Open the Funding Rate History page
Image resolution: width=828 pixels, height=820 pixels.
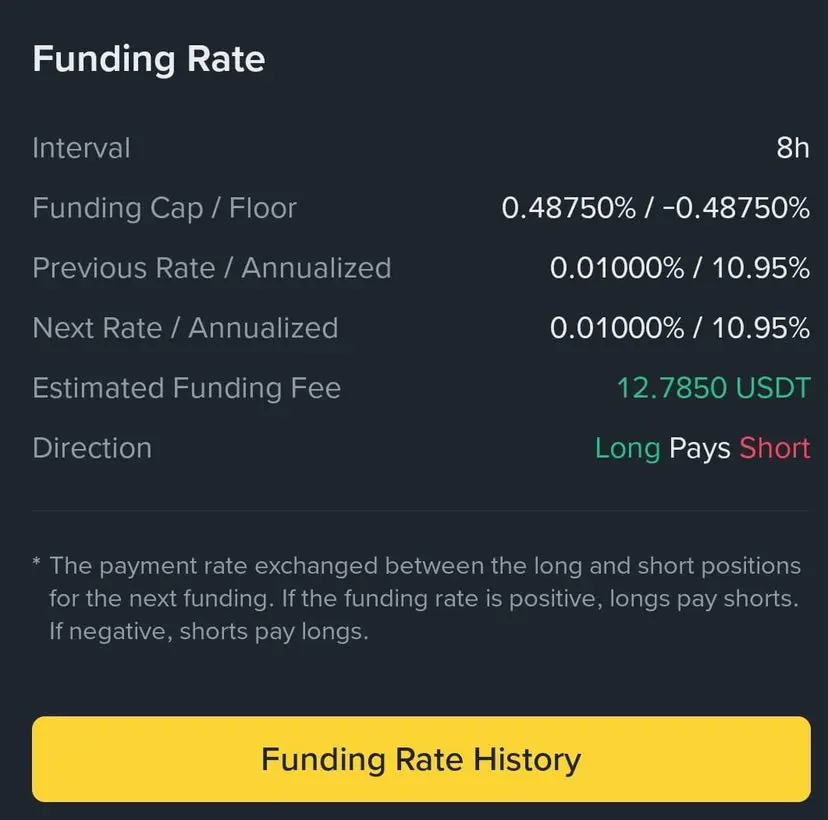click(420, 759)
